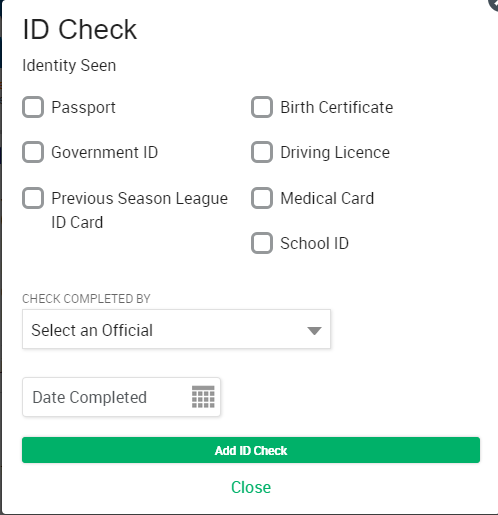
Task: Click the Medical Card label text
Action: click(x=327, y=198)
